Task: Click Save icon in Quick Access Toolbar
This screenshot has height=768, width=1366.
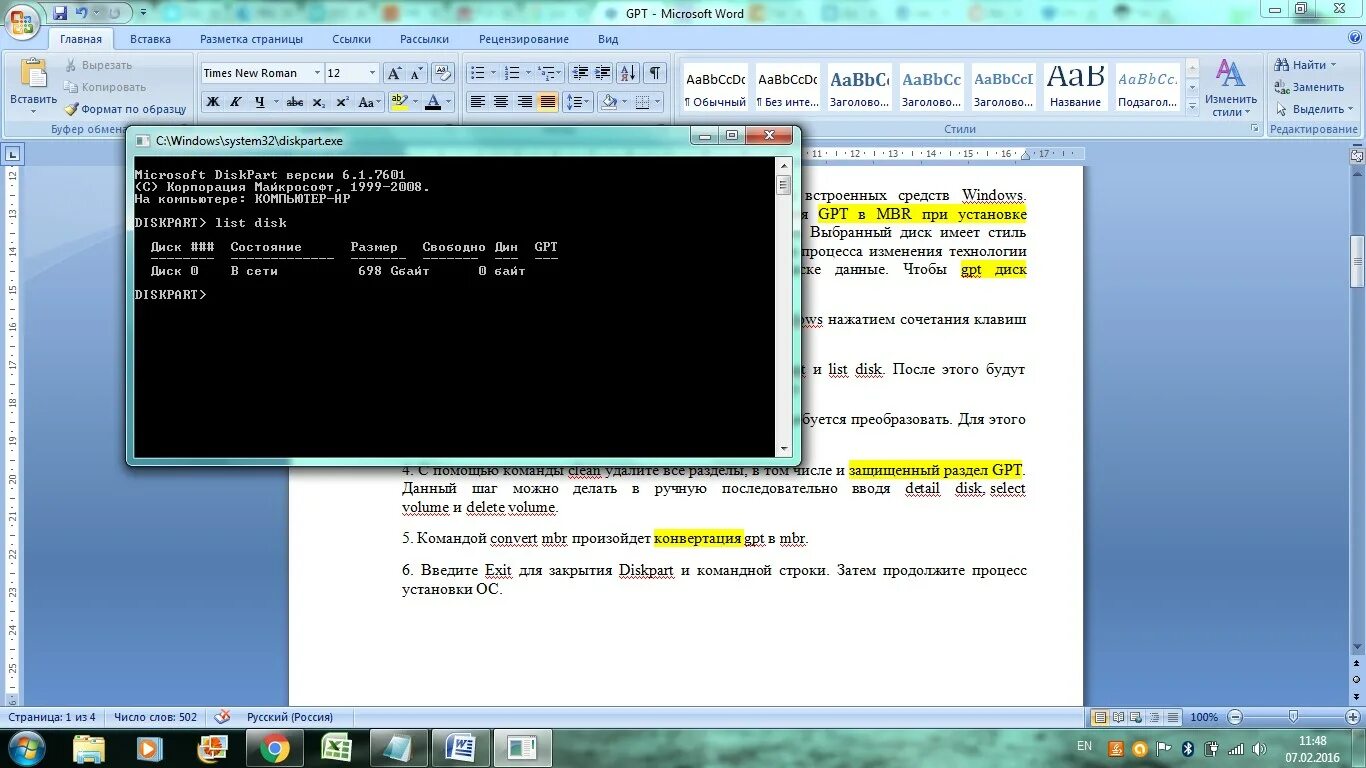Action: tap(59, 13)
